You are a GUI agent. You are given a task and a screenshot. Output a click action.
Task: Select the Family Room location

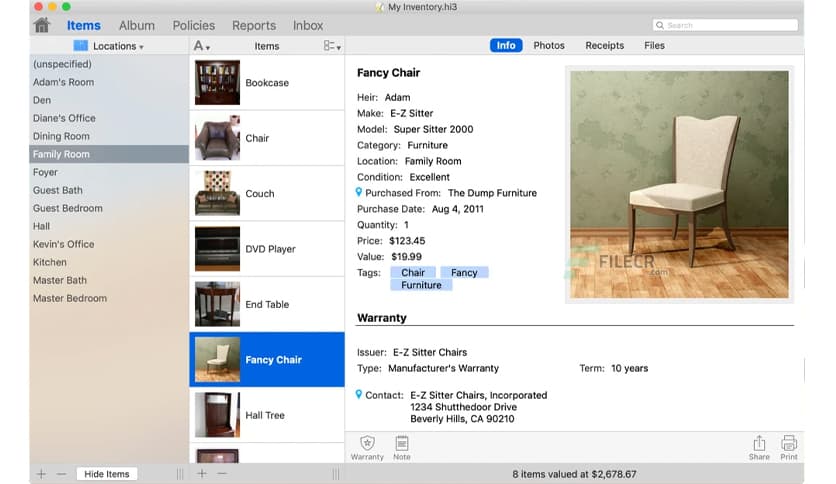(x=109, y=154)
